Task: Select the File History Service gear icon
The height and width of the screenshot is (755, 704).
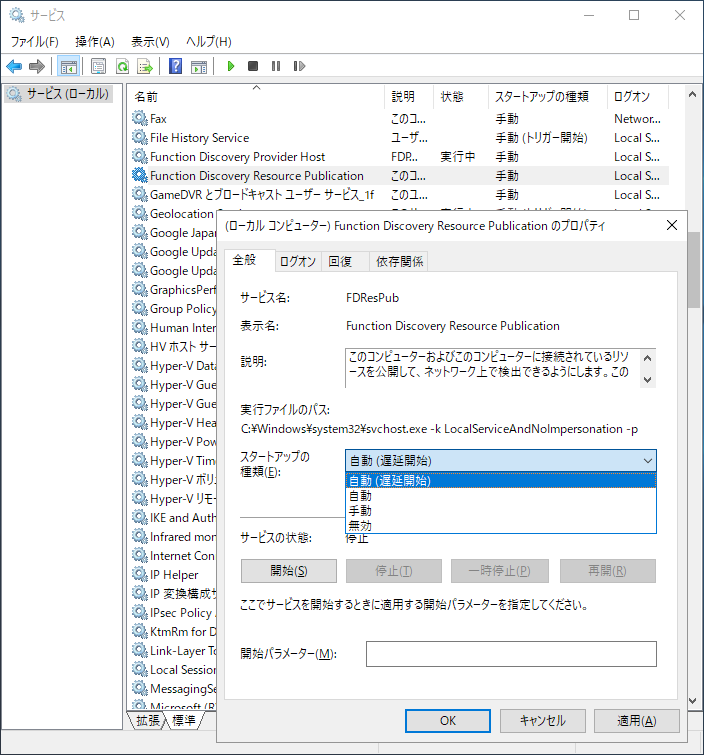Action: click(x=140, y=137)
